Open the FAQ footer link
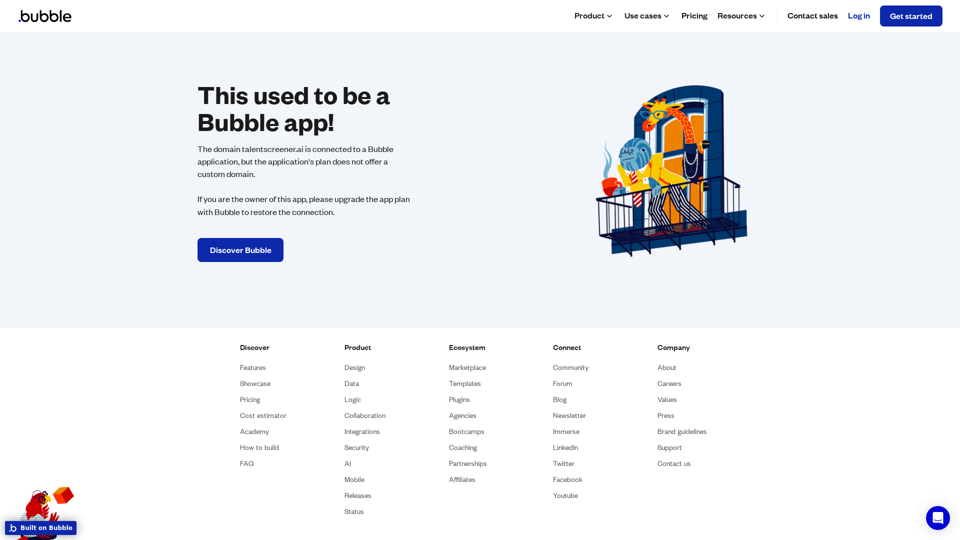This screenshot has height=540, width=960. point(246,463)
